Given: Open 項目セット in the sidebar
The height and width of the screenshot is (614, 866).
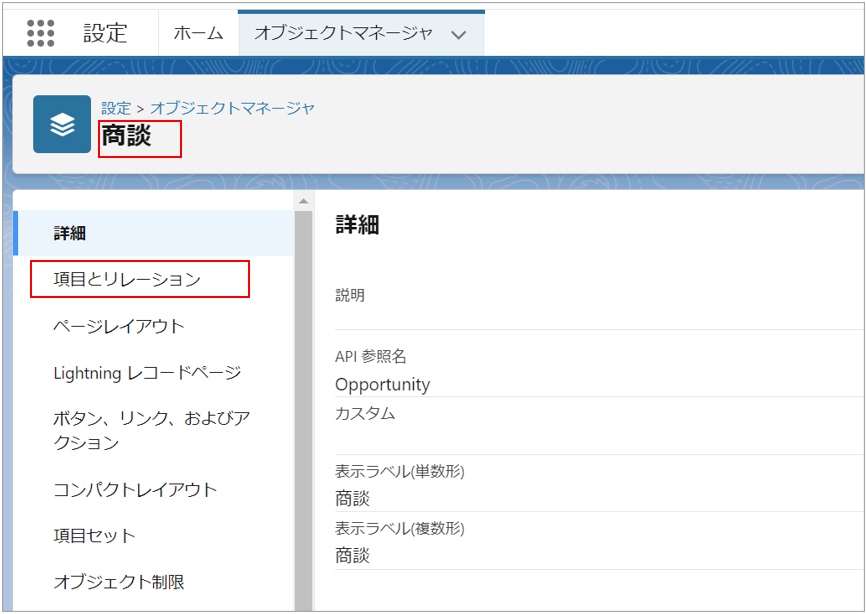Looking at the screenshot, I should 94,536.
